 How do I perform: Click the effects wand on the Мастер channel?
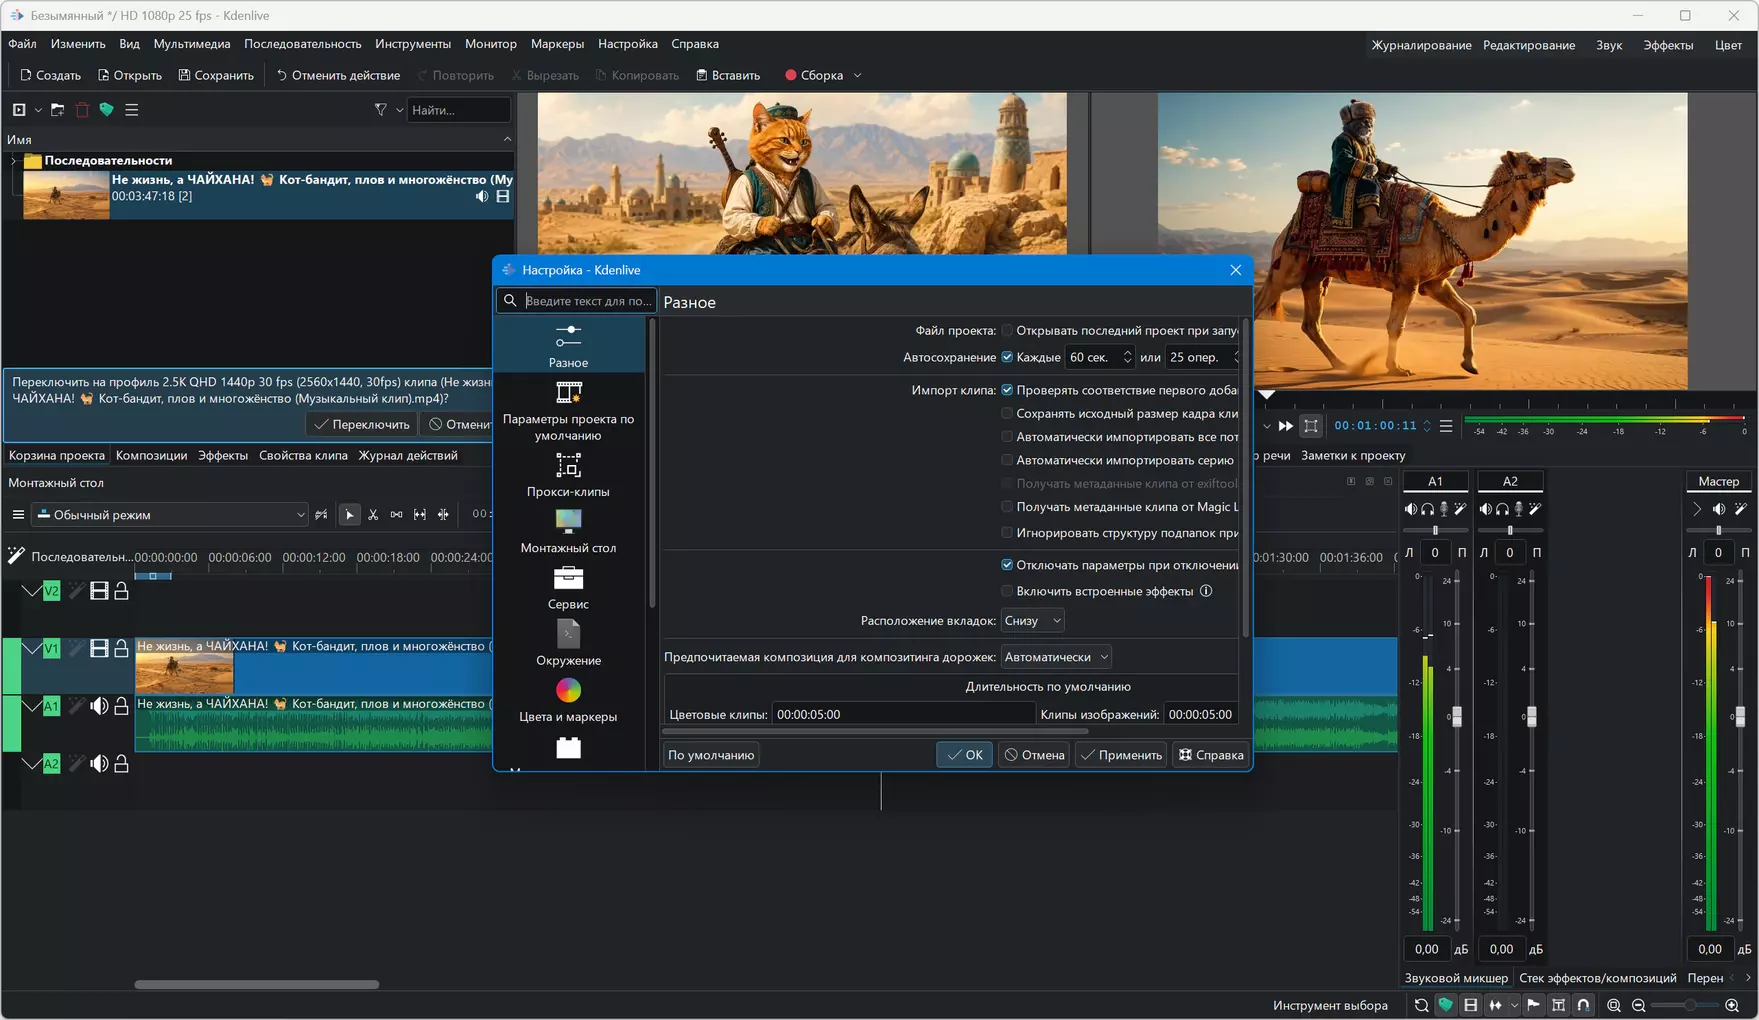coord(1741,509)
